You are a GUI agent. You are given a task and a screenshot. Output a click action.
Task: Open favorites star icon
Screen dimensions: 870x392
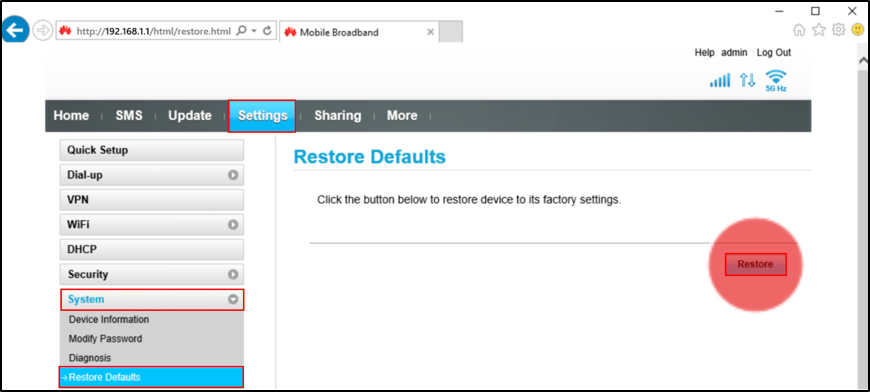[819, 30]
